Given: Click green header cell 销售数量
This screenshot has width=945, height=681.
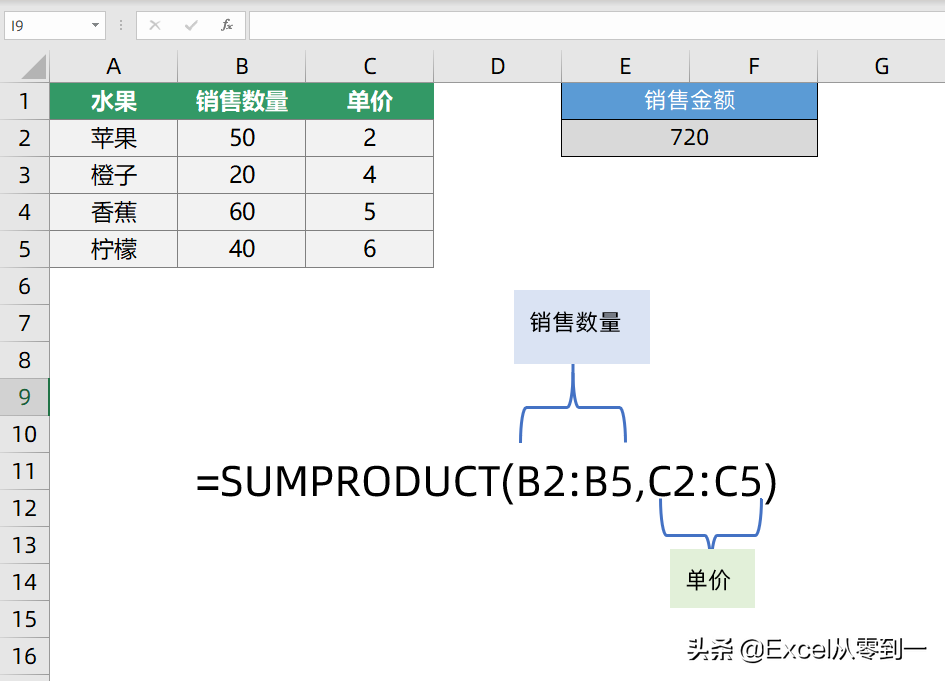Looking at the screenshot, I should 242,101.
